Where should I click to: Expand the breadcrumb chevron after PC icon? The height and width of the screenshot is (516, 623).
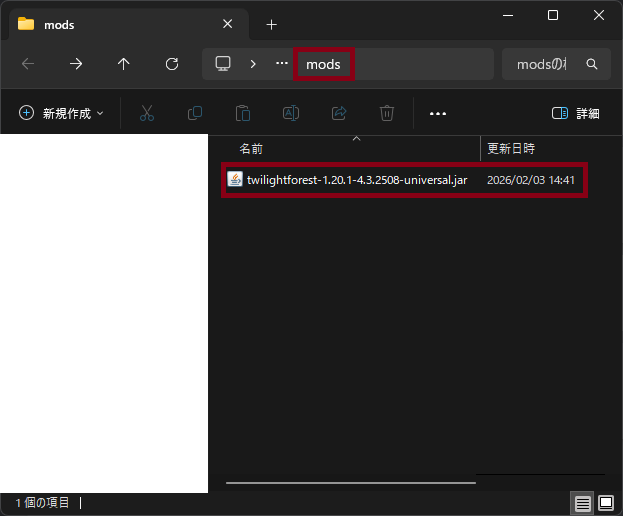[253, 64]
